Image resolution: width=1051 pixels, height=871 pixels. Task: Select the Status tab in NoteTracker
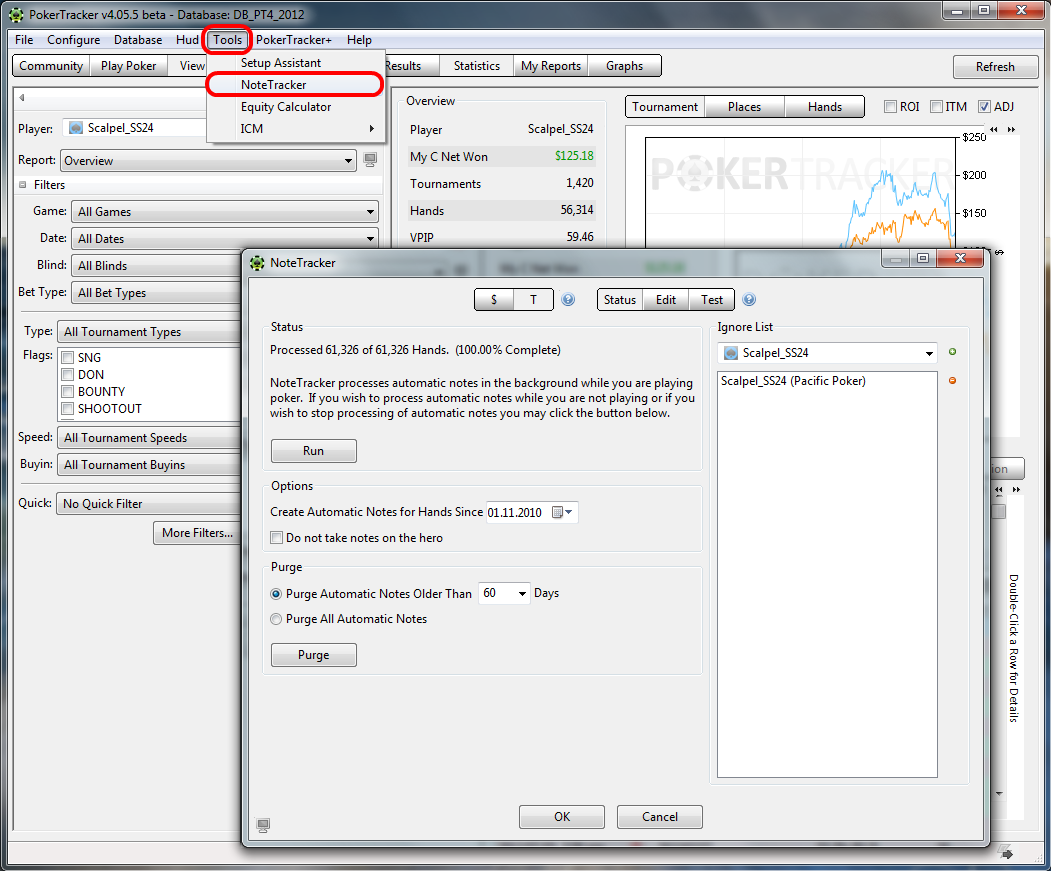pyautogui.click(x=620, y=300)
